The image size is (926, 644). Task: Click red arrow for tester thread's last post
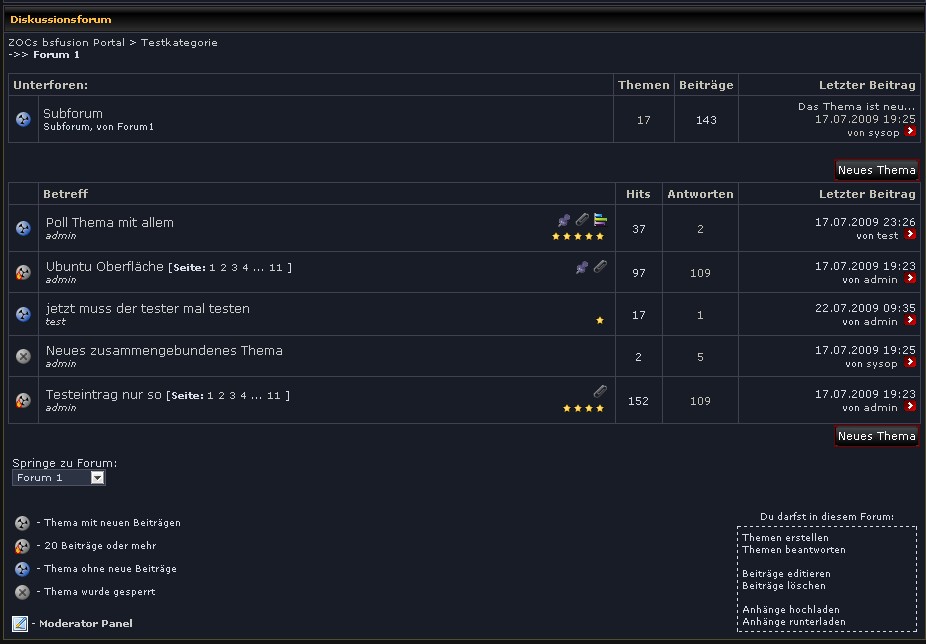(x=910, y=321)
